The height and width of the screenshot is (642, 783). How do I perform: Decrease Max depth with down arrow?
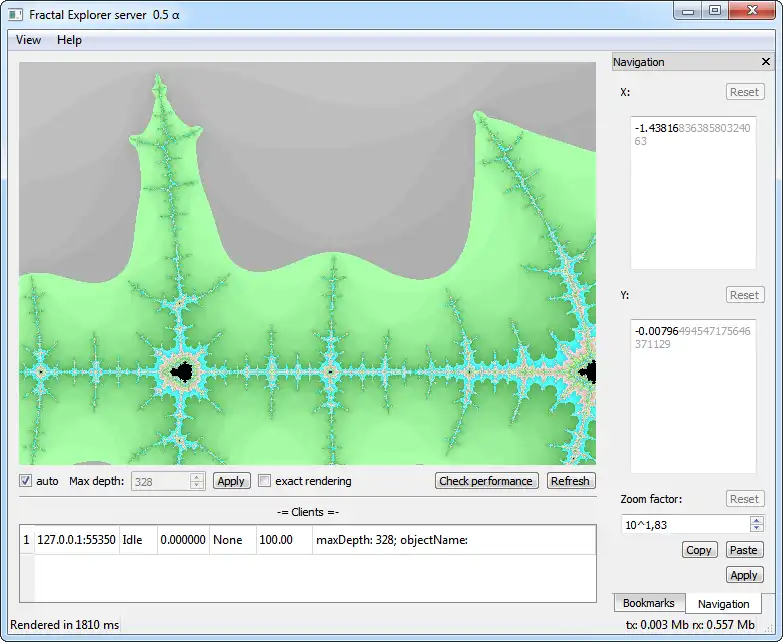[197, 485]
